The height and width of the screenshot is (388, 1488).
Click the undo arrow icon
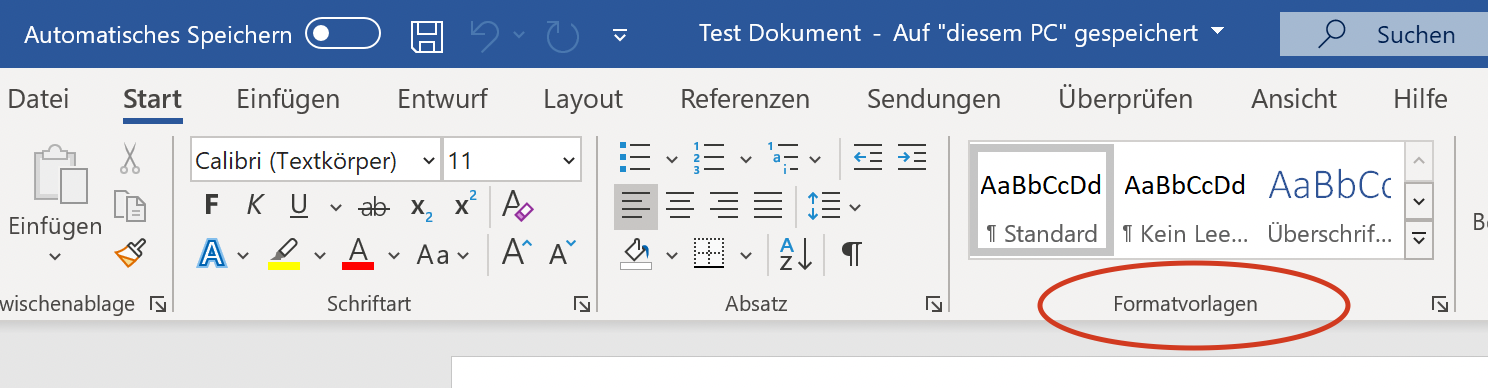485,35
